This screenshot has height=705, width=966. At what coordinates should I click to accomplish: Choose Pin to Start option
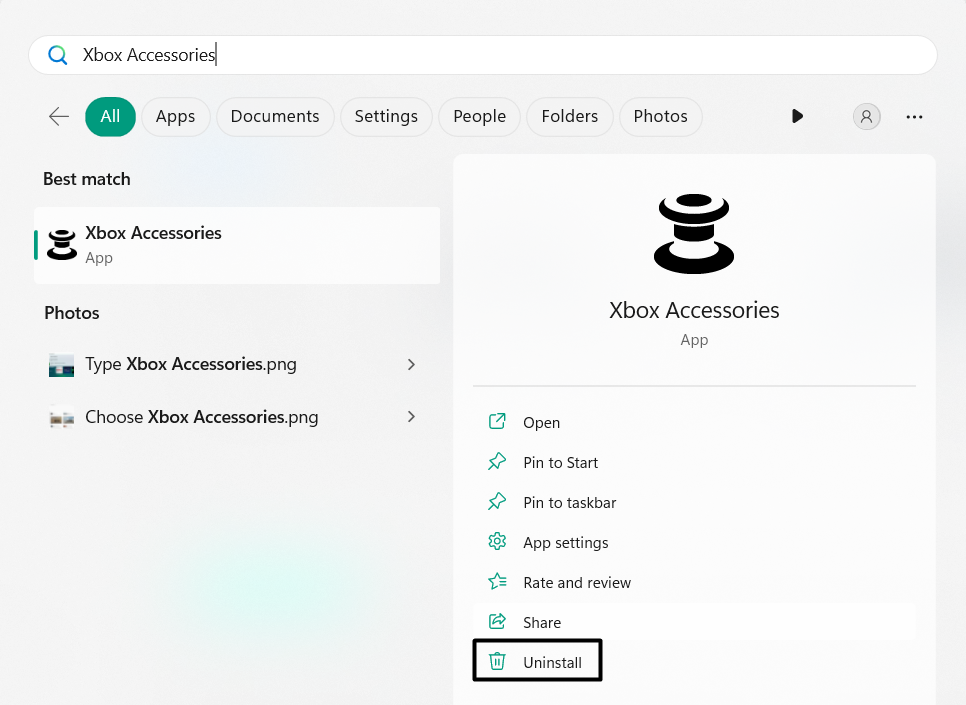[x=560, y=463]
